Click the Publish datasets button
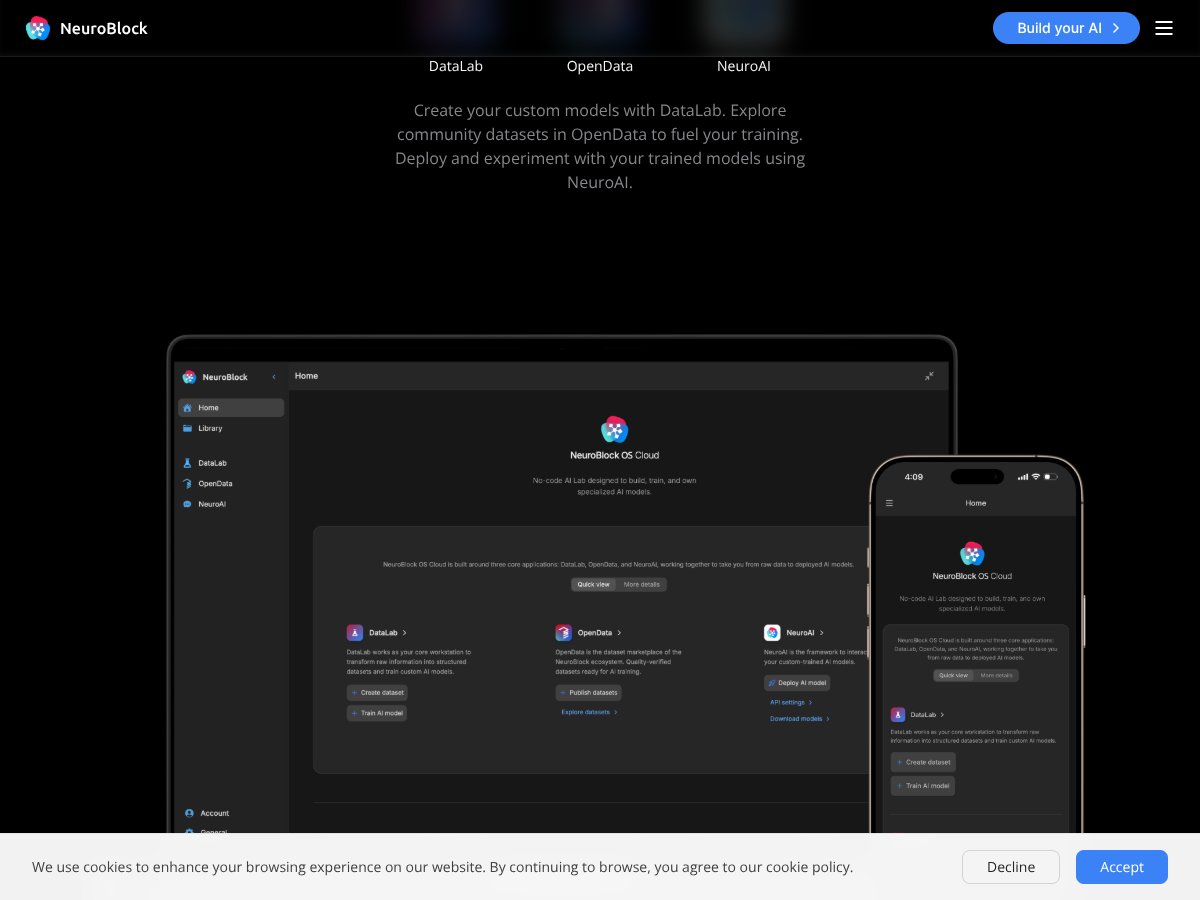The width and height of the screenshot is (1200, 900). click(588, 692)
